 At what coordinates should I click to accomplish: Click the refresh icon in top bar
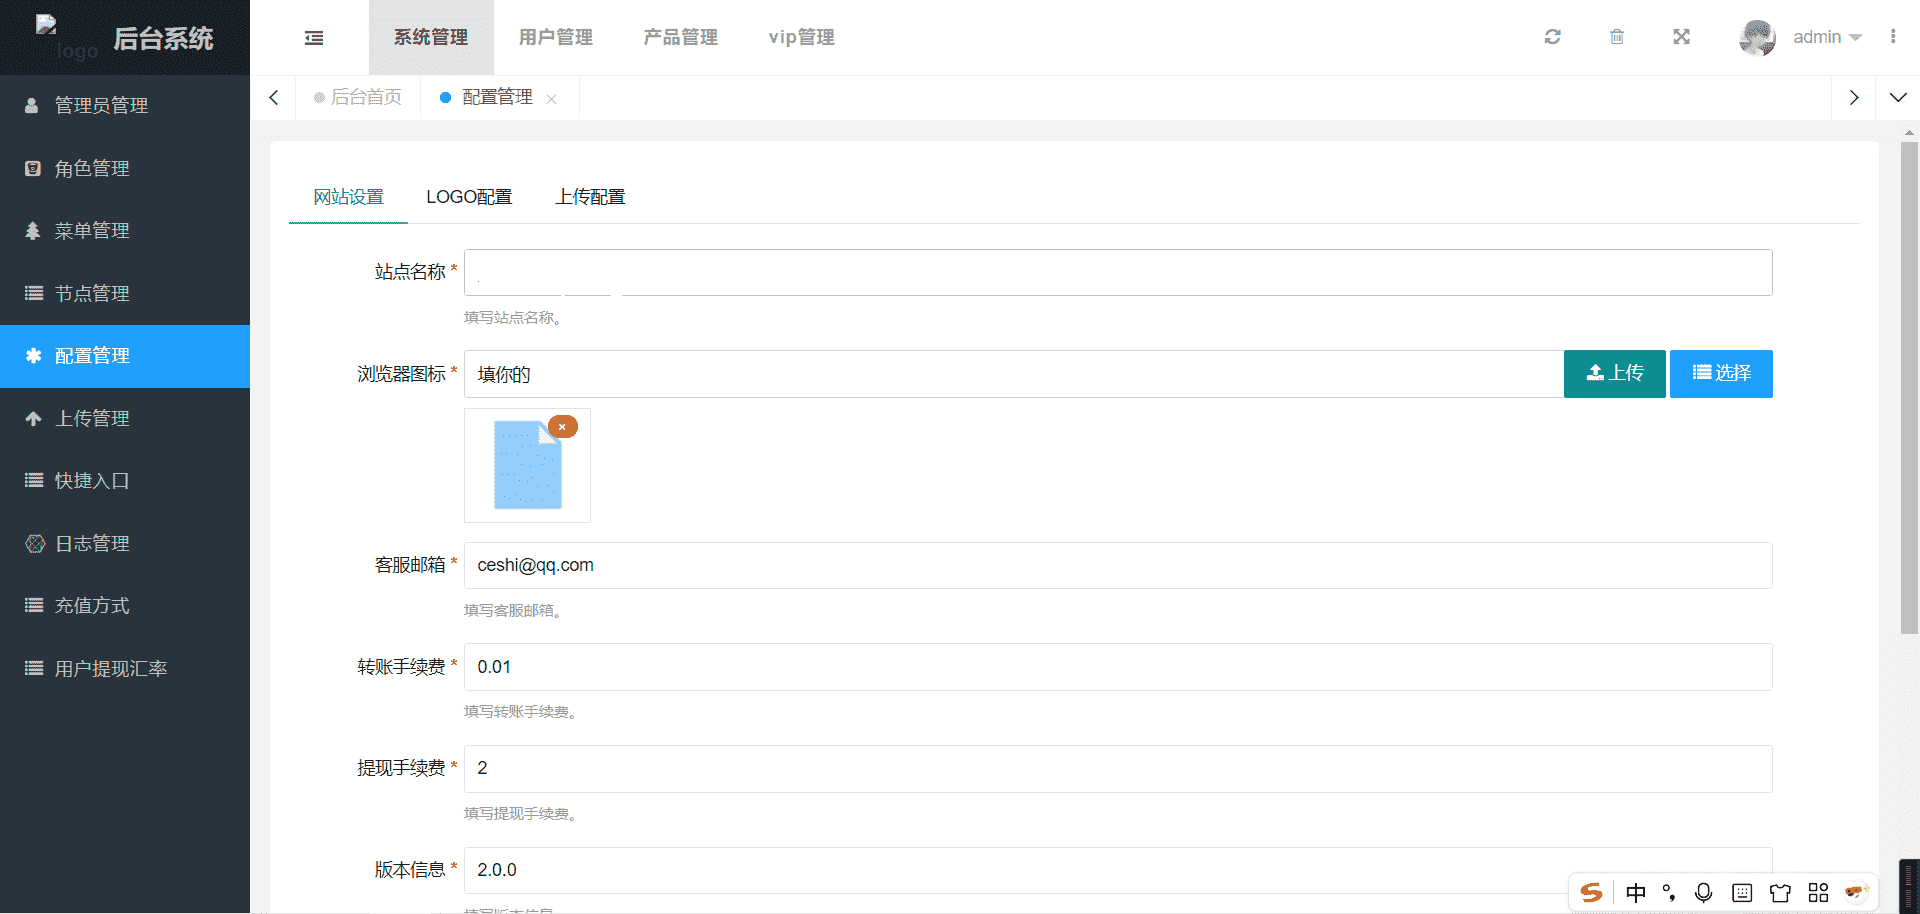click(1552, 37)
